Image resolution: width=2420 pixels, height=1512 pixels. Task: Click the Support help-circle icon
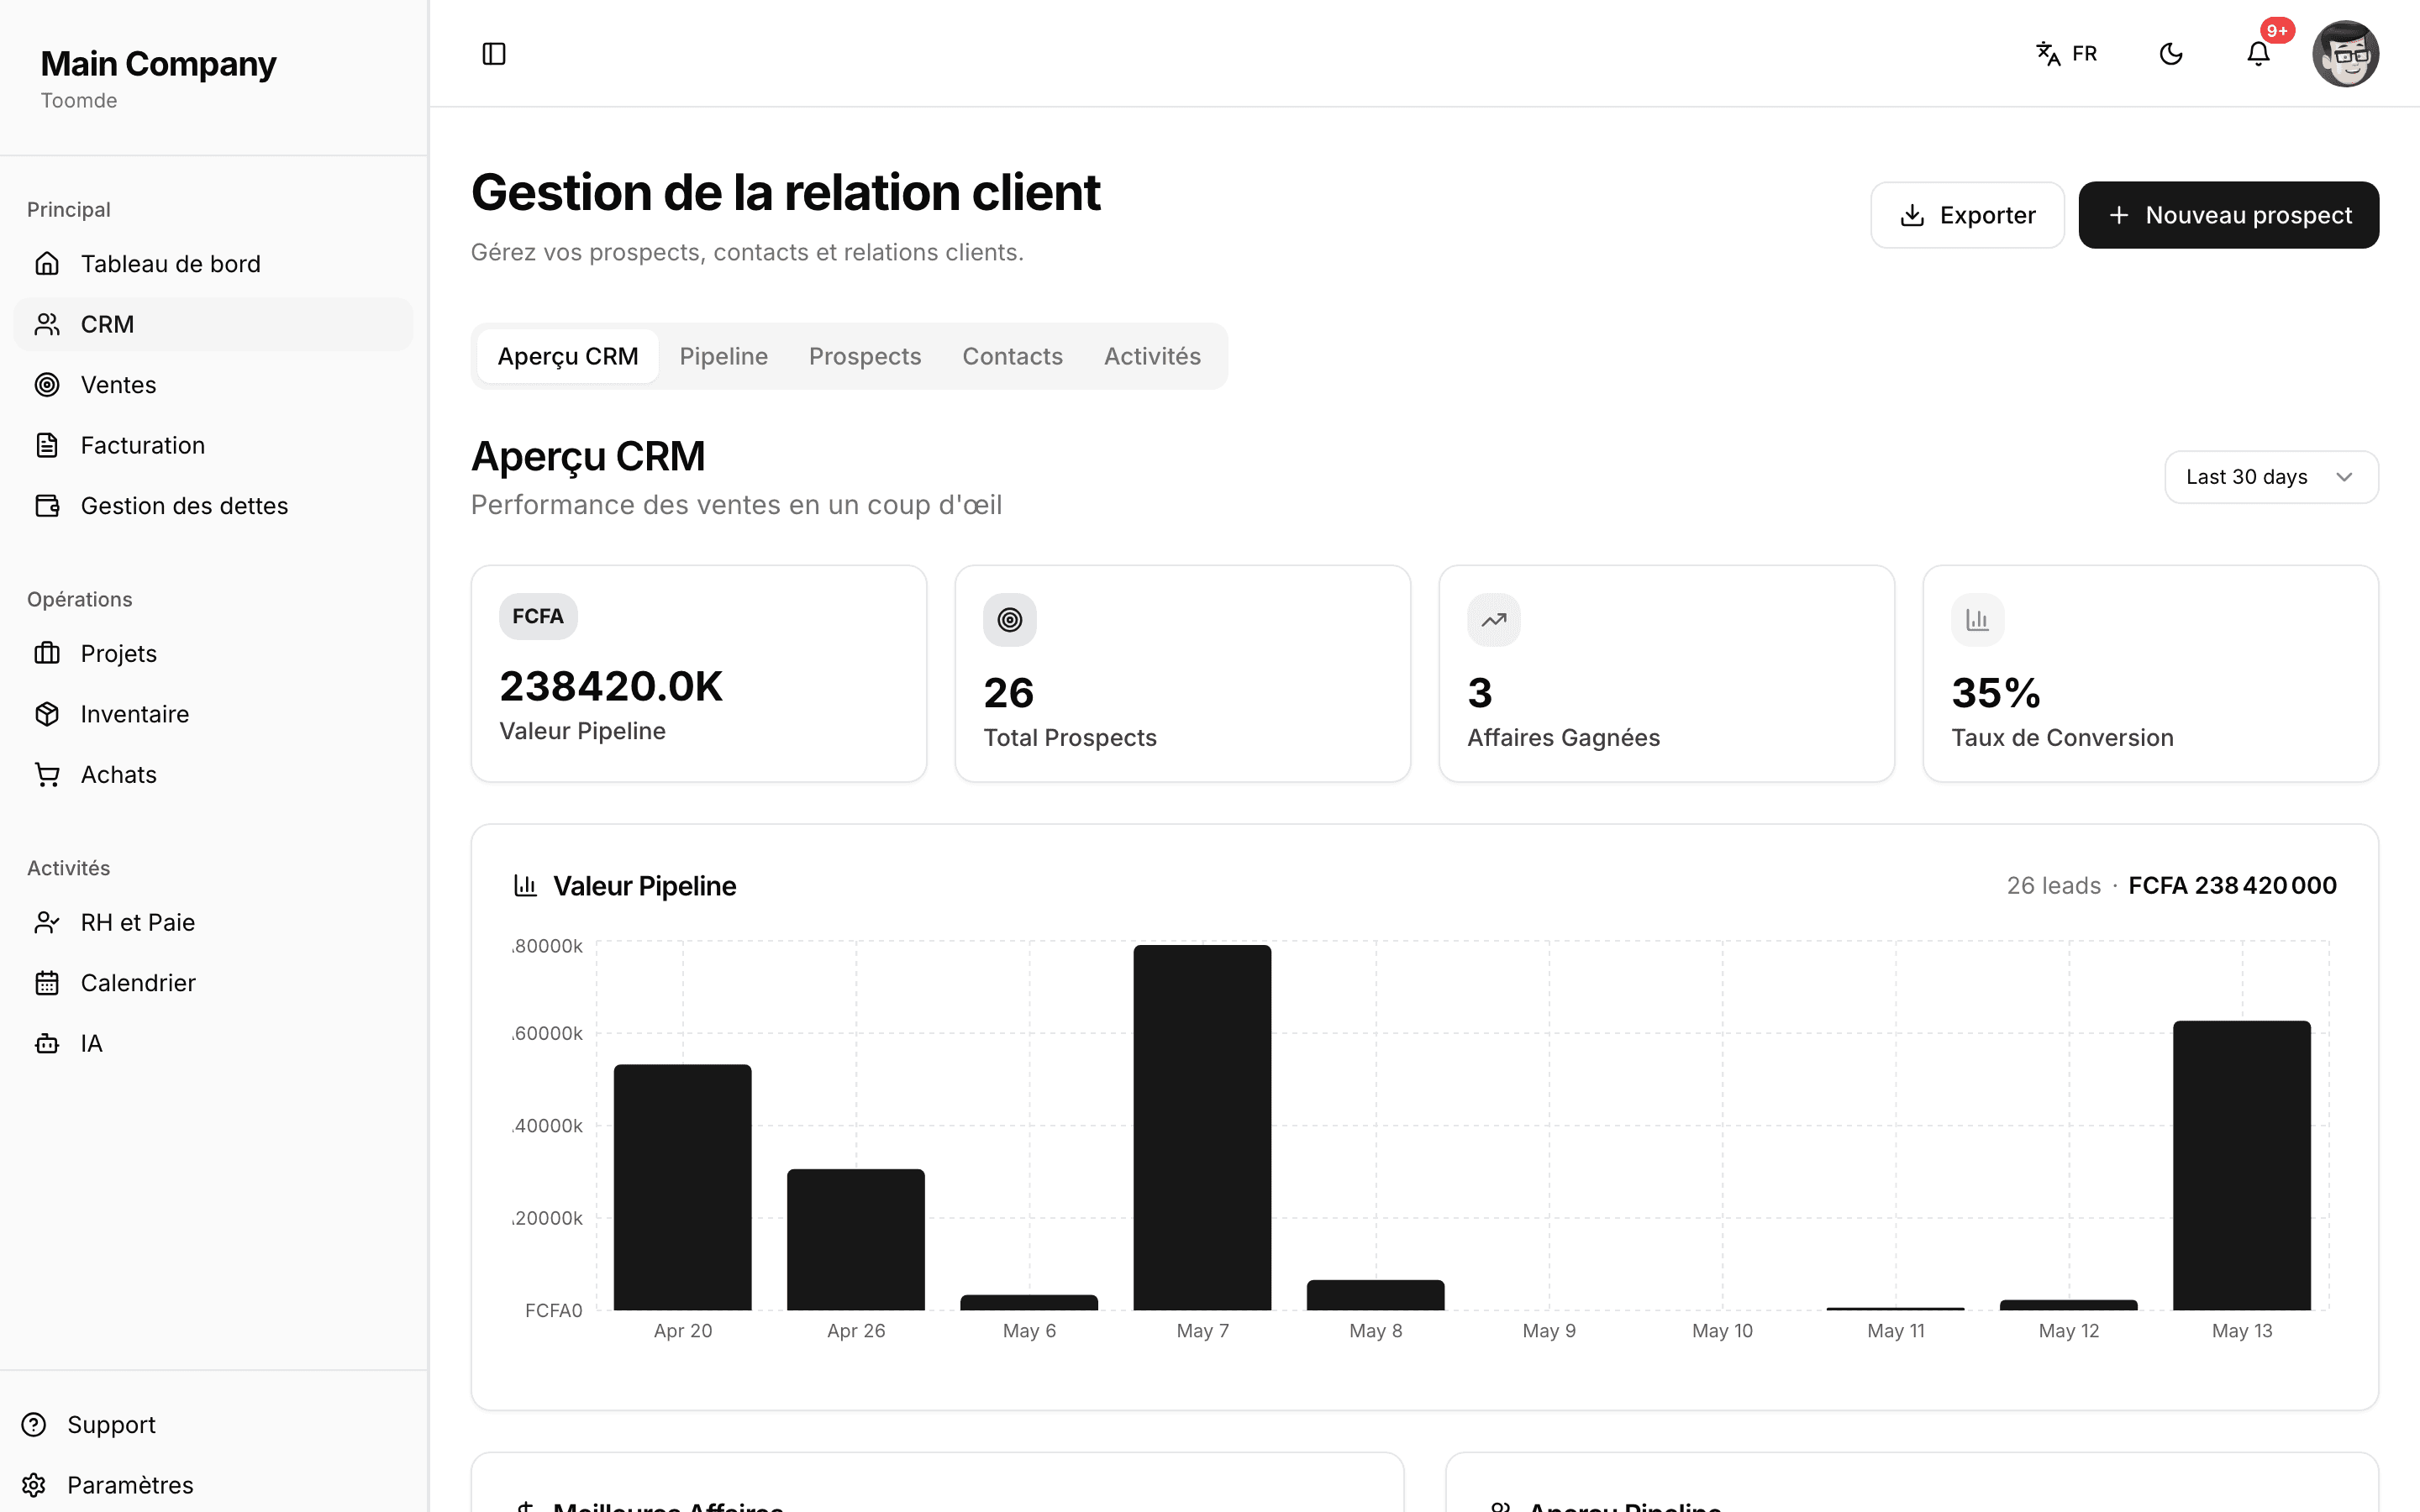coord(34,1424)
